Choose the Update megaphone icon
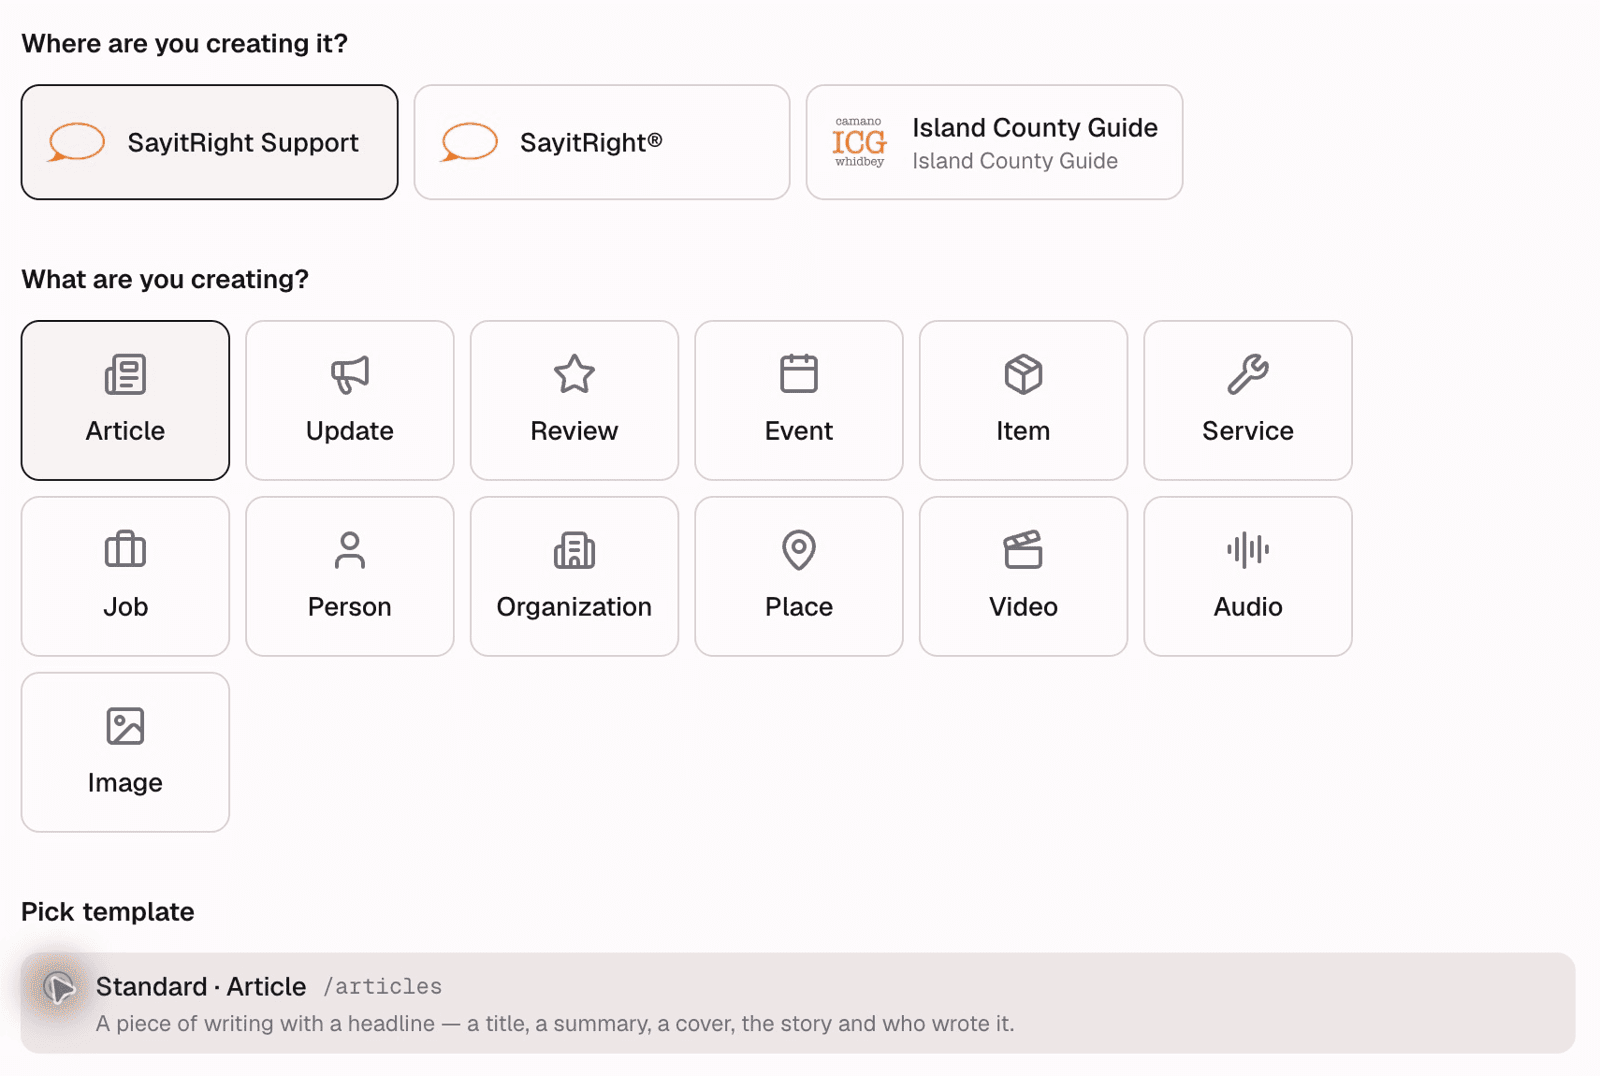1600x1076 pixels. [x=350, y=375]
